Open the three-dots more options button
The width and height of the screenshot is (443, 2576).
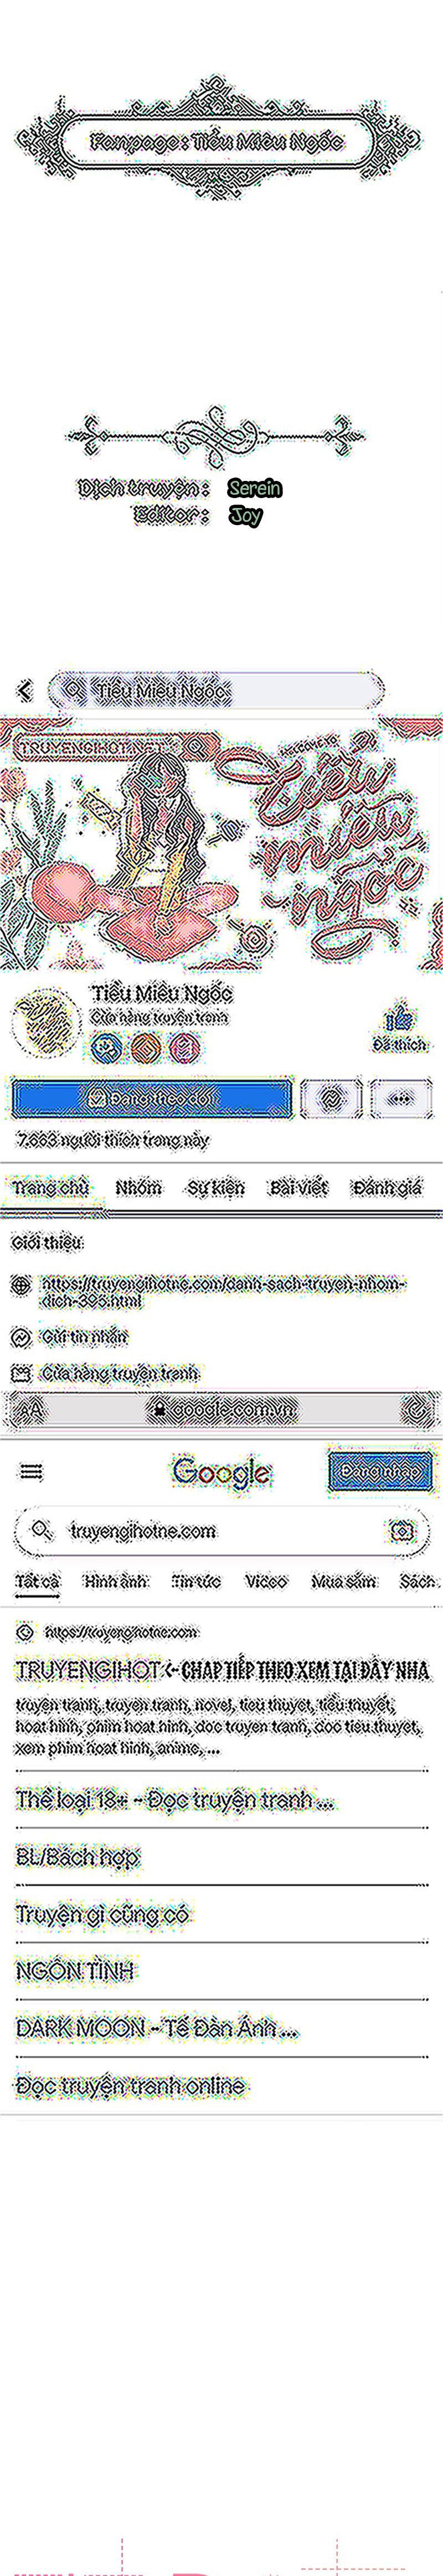(400, 1097)
